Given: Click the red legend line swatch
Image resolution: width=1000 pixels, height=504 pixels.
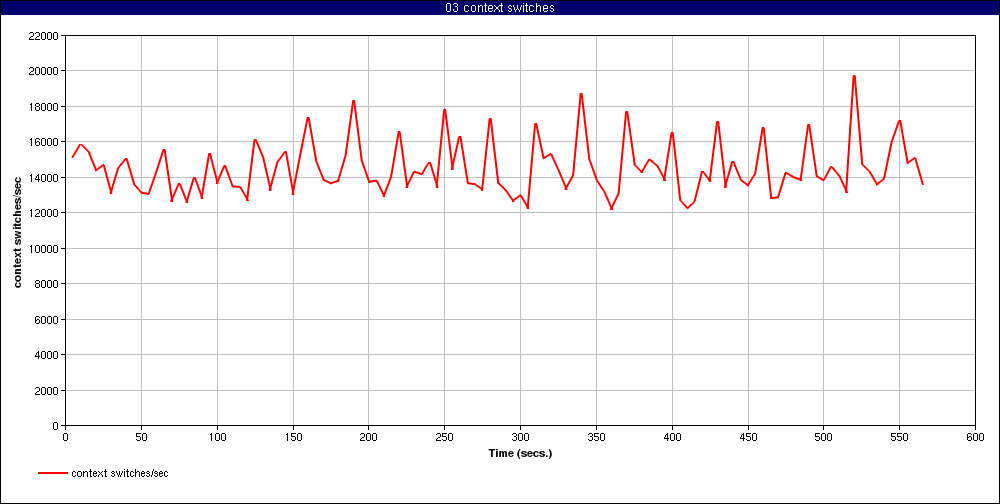Looking at the screenshot, I should click(53, 473).
